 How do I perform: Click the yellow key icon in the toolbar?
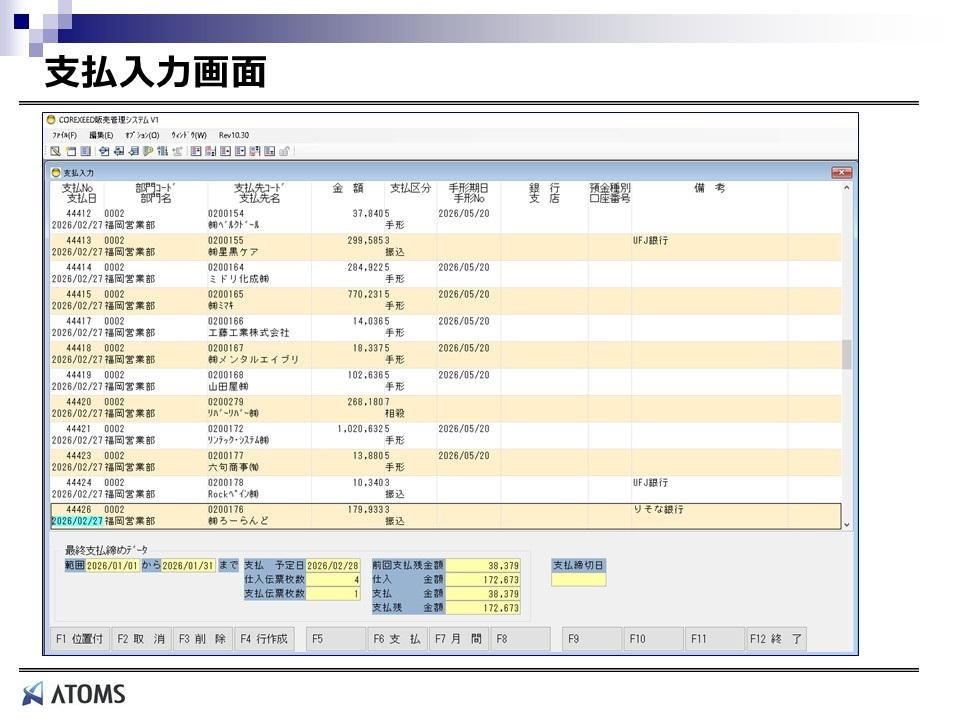pyautogui.click(x=148, y=151)
